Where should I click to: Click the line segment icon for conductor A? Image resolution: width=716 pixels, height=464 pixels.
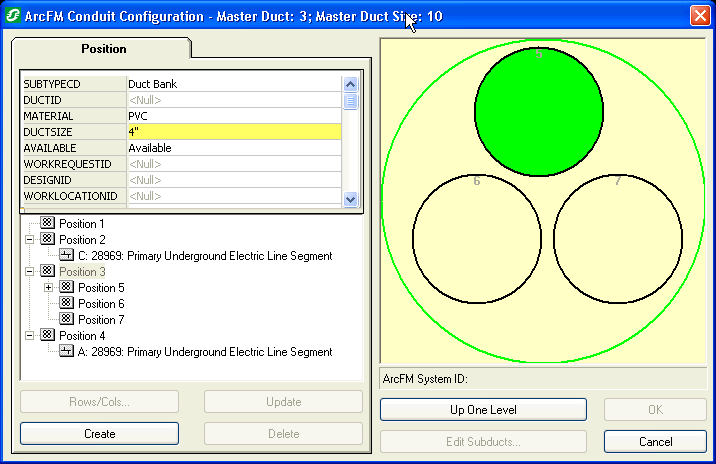click(66, 352)
